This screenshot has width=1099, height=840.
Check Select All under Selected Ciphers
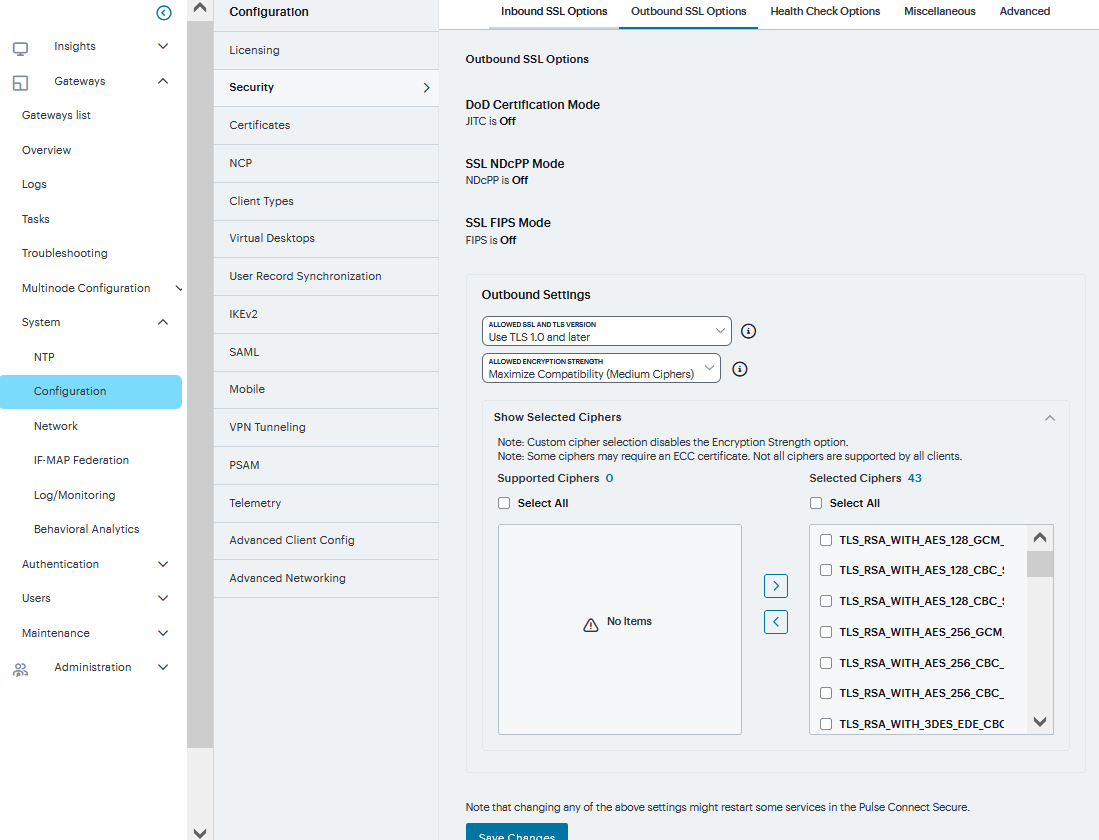(x=817, y=504)
